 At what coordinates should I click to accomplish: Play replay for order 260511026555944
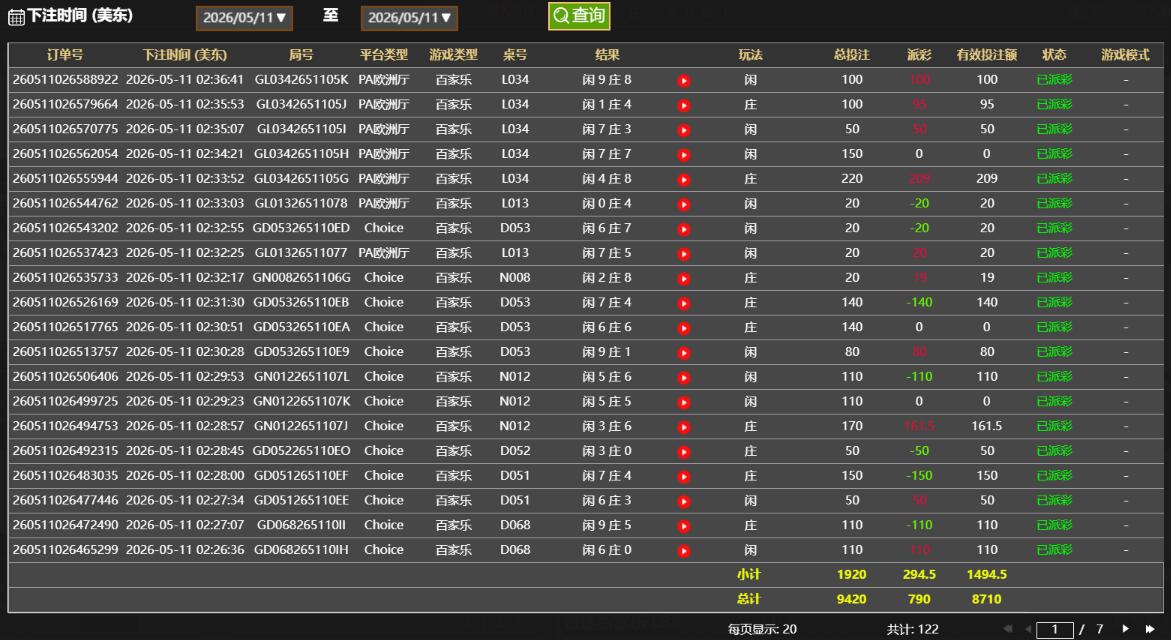pyautogui.click(x=683, y=179)
